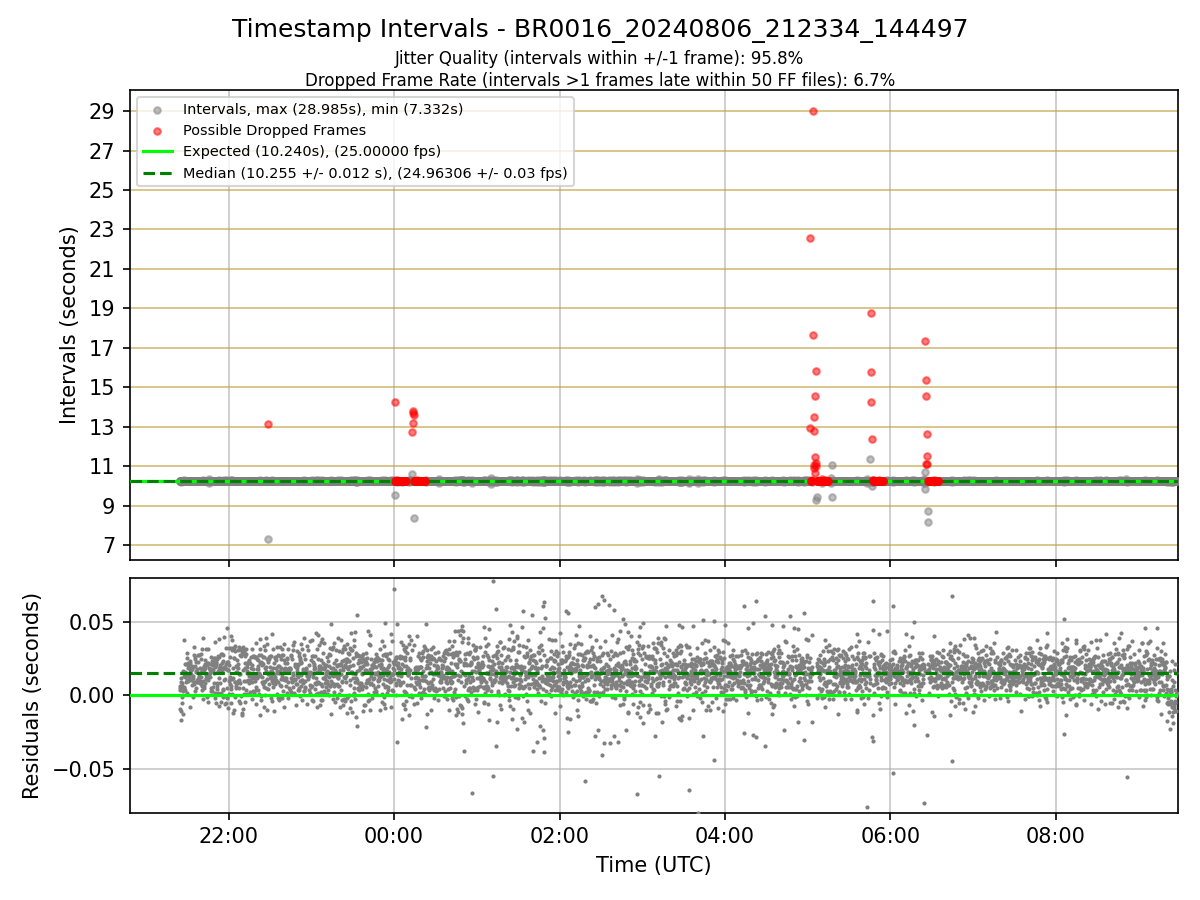Image resolution: width=1200 pixels, height=900 pixels.
Task: Click the red point near 17.3 seconds after 06:00
Action: (925, 341)
